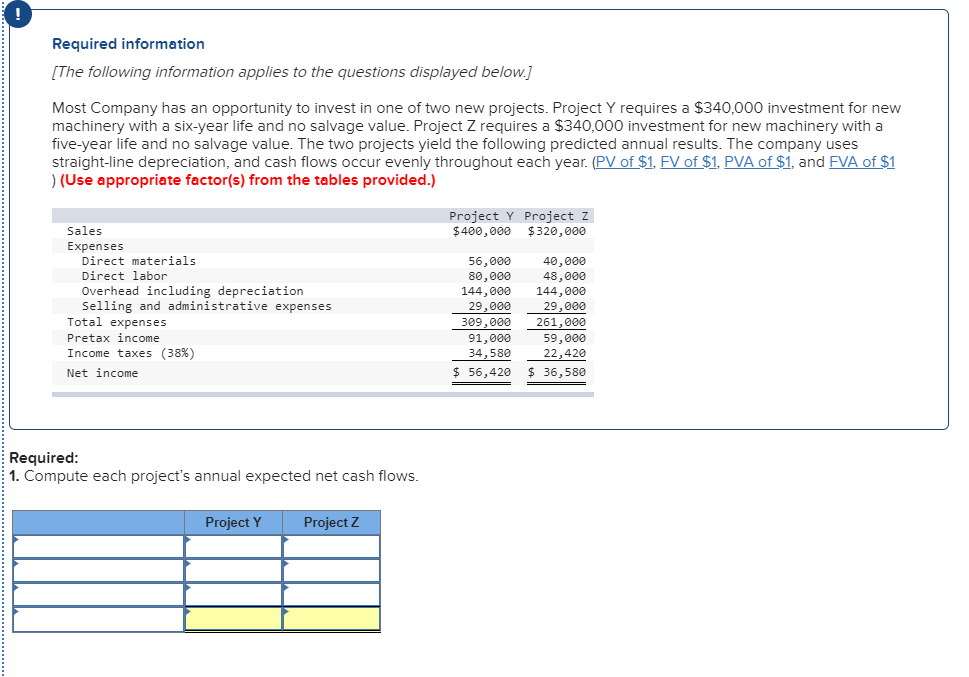This screenshot has height=677, width=969.
Task: Select the bottom-left label input cell
Action: 95,619
